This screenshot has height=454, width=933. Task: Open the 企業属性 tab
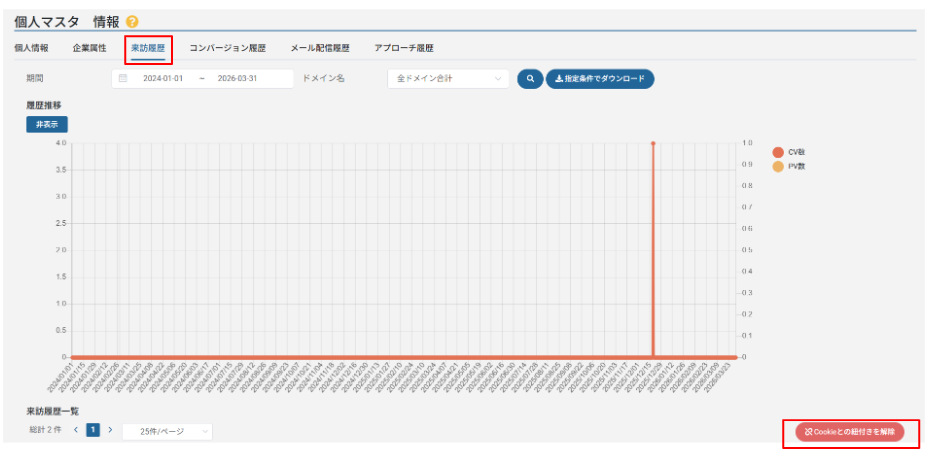tap(89, 48)
